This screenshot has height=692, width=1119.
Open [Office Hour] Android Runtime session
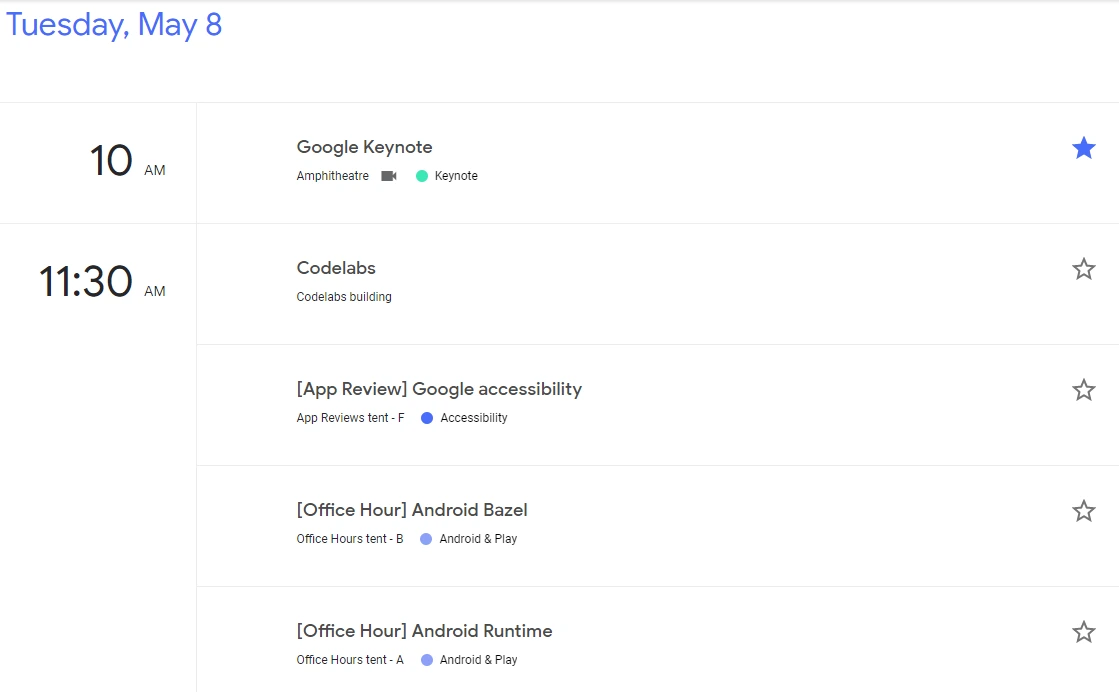click(x=424, y=631)
